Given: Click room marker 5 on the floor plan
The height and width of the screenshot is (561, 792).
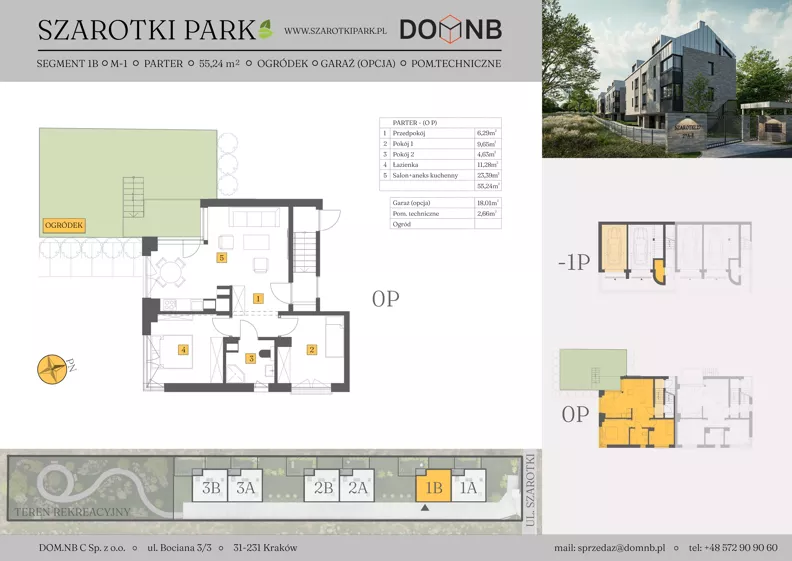Looking at the screenshot, I should [221, 258].
